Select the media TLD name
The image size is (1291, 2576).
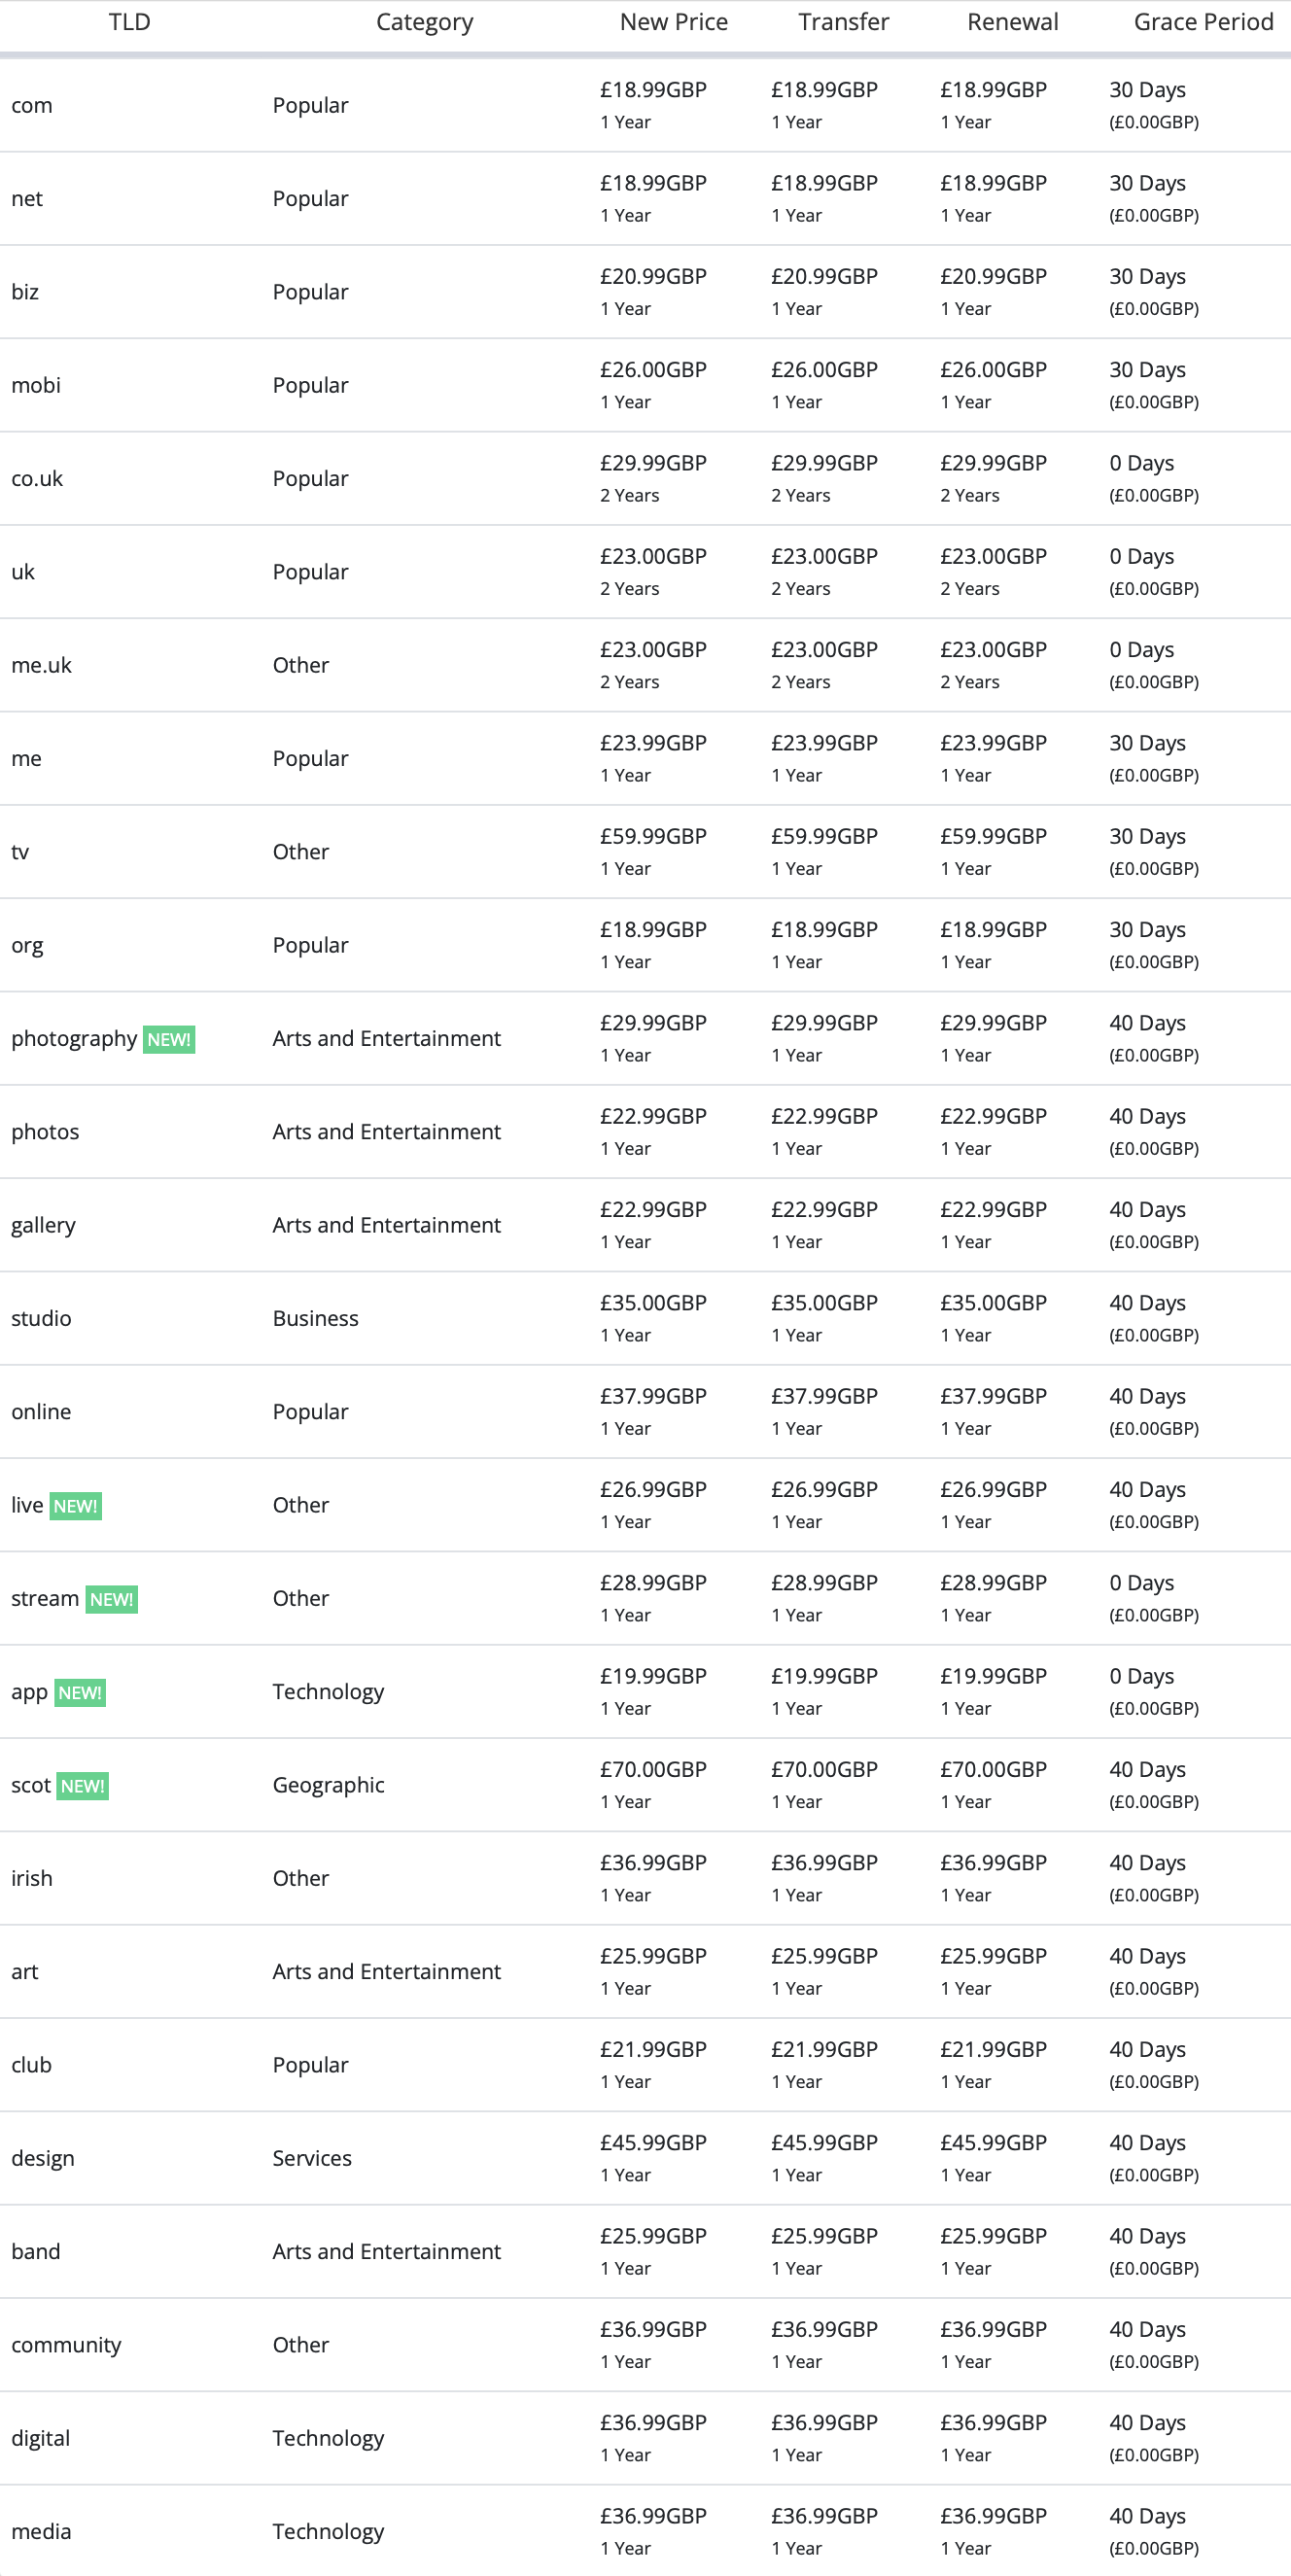[x=41, y=2532]
